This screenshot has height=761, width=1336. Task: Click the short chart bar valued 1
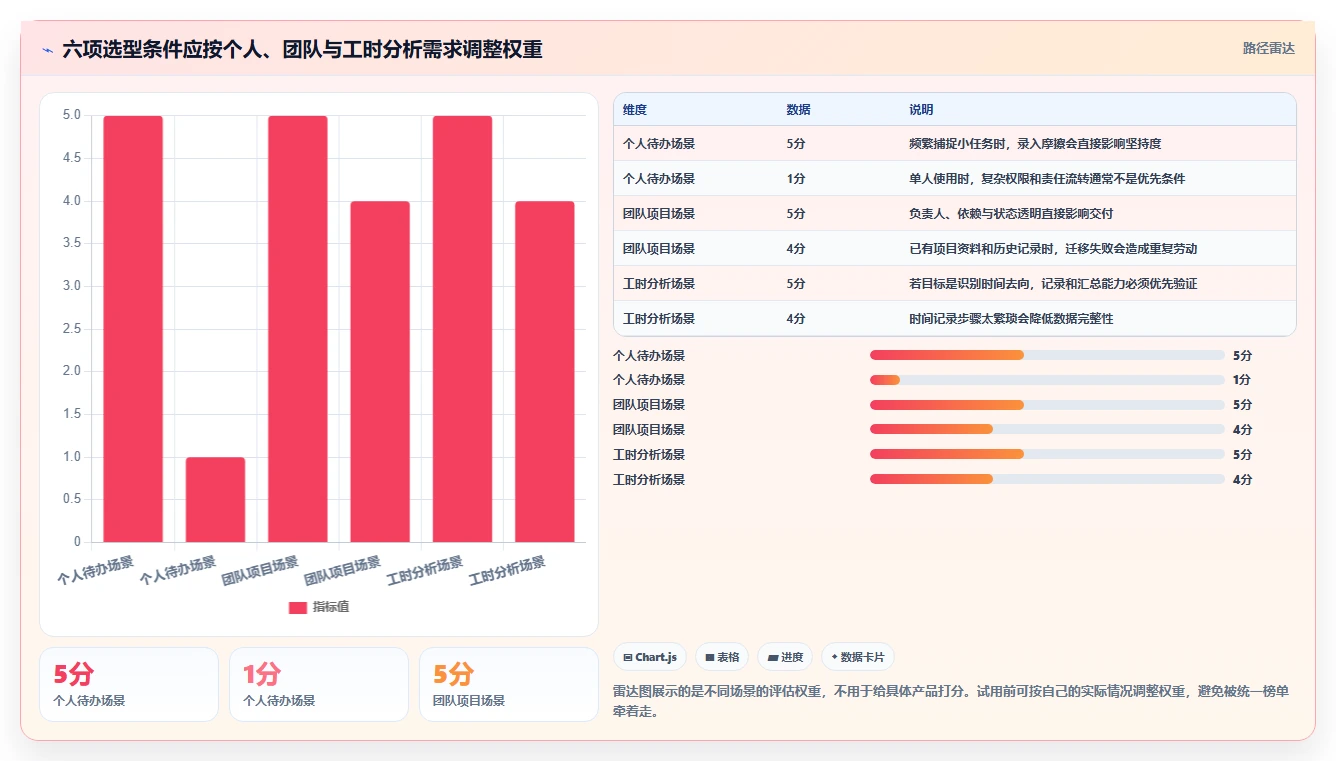coord(215,500)
